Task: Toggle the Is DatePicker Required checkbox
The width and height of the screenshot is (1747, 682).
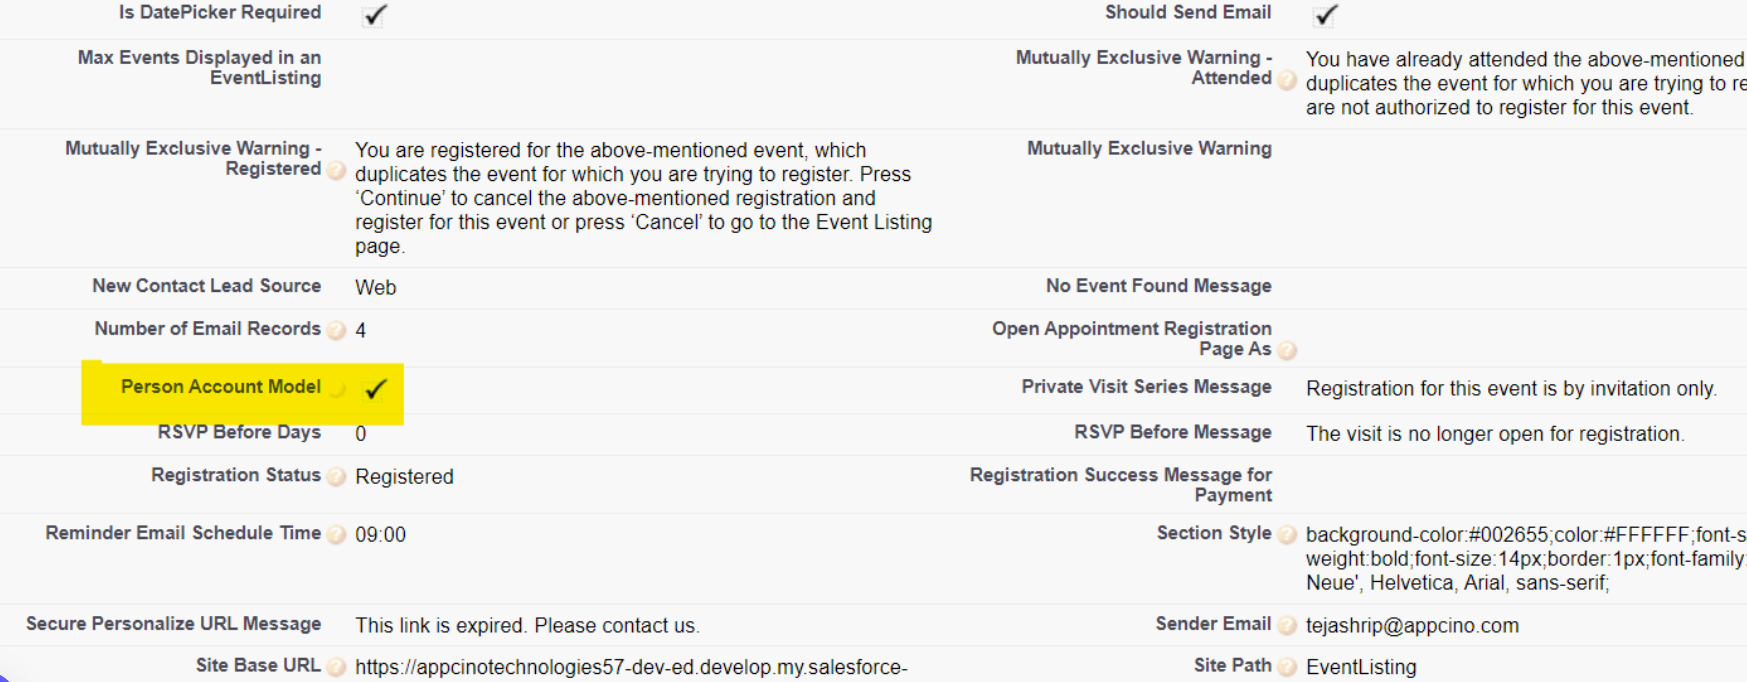Action: (x=375, y=15)
